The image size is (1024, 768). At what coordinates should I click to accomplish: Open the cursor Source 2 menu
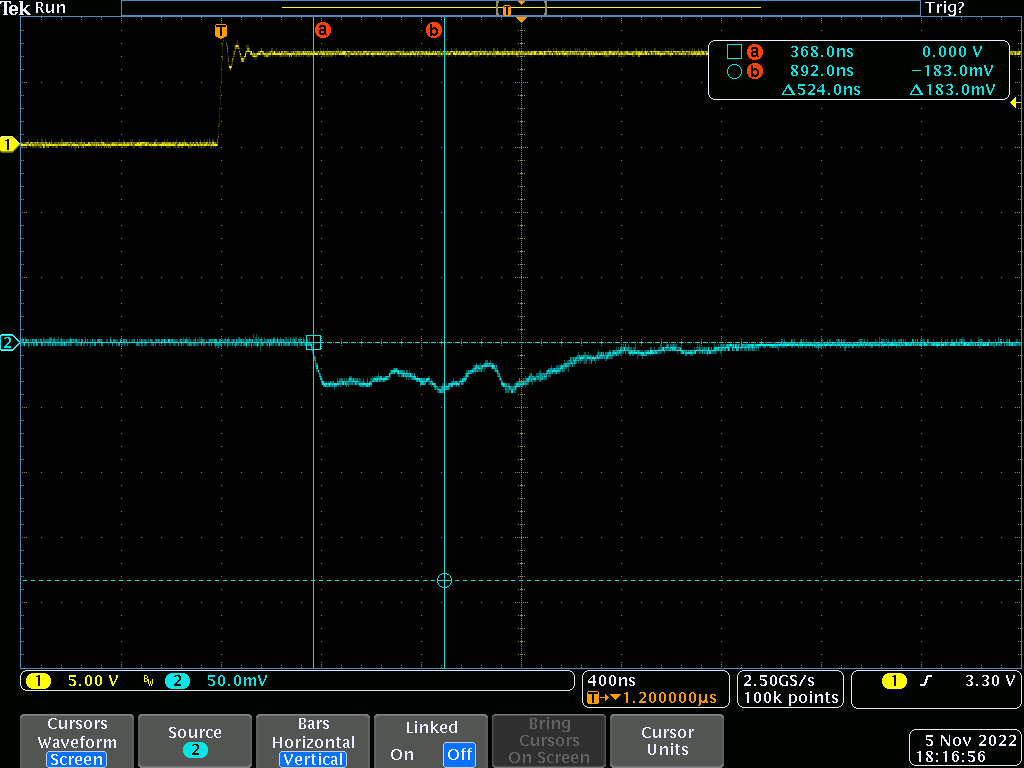pos(195,741)
